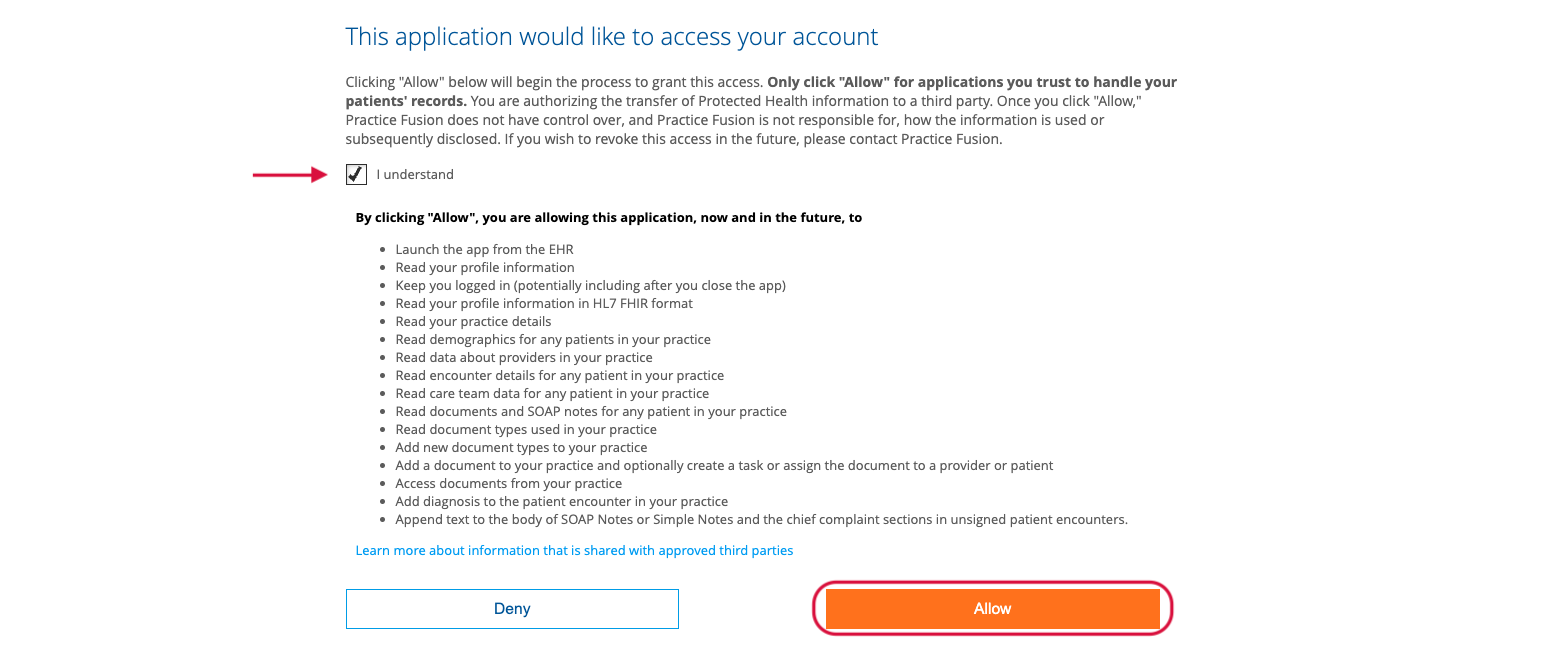This screenshot has width=1560, height=650.
Task: Open the "Learn more about information" link
Action: click(574, 550)
